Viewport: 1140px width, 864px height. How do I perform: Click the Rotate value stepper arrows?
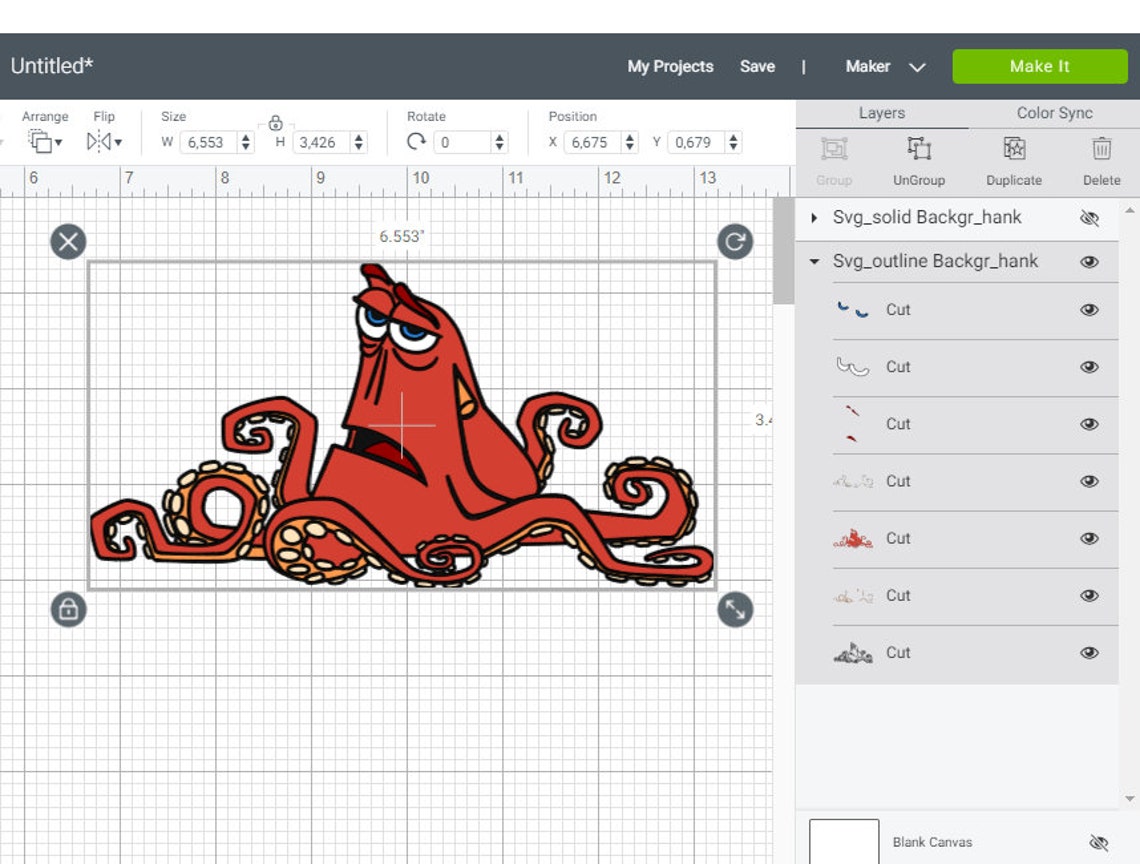click(x=499, y=142)
